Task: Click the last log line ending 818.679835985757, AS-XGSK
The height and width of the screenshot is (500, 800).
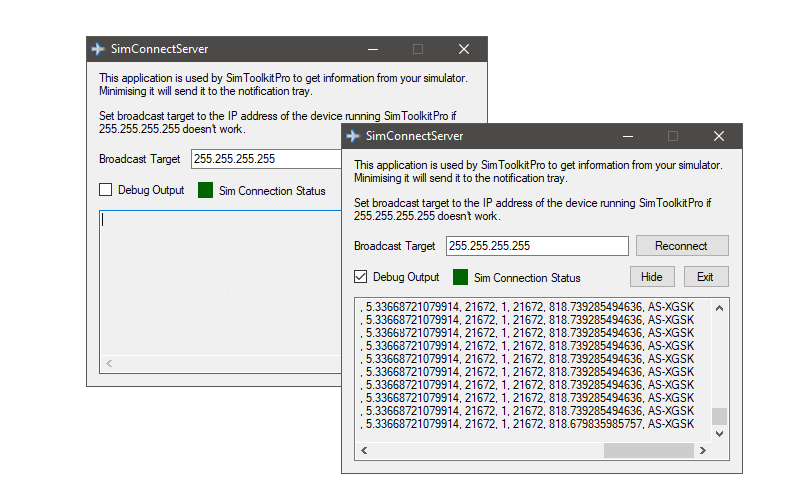Action: tap(527, 424)
